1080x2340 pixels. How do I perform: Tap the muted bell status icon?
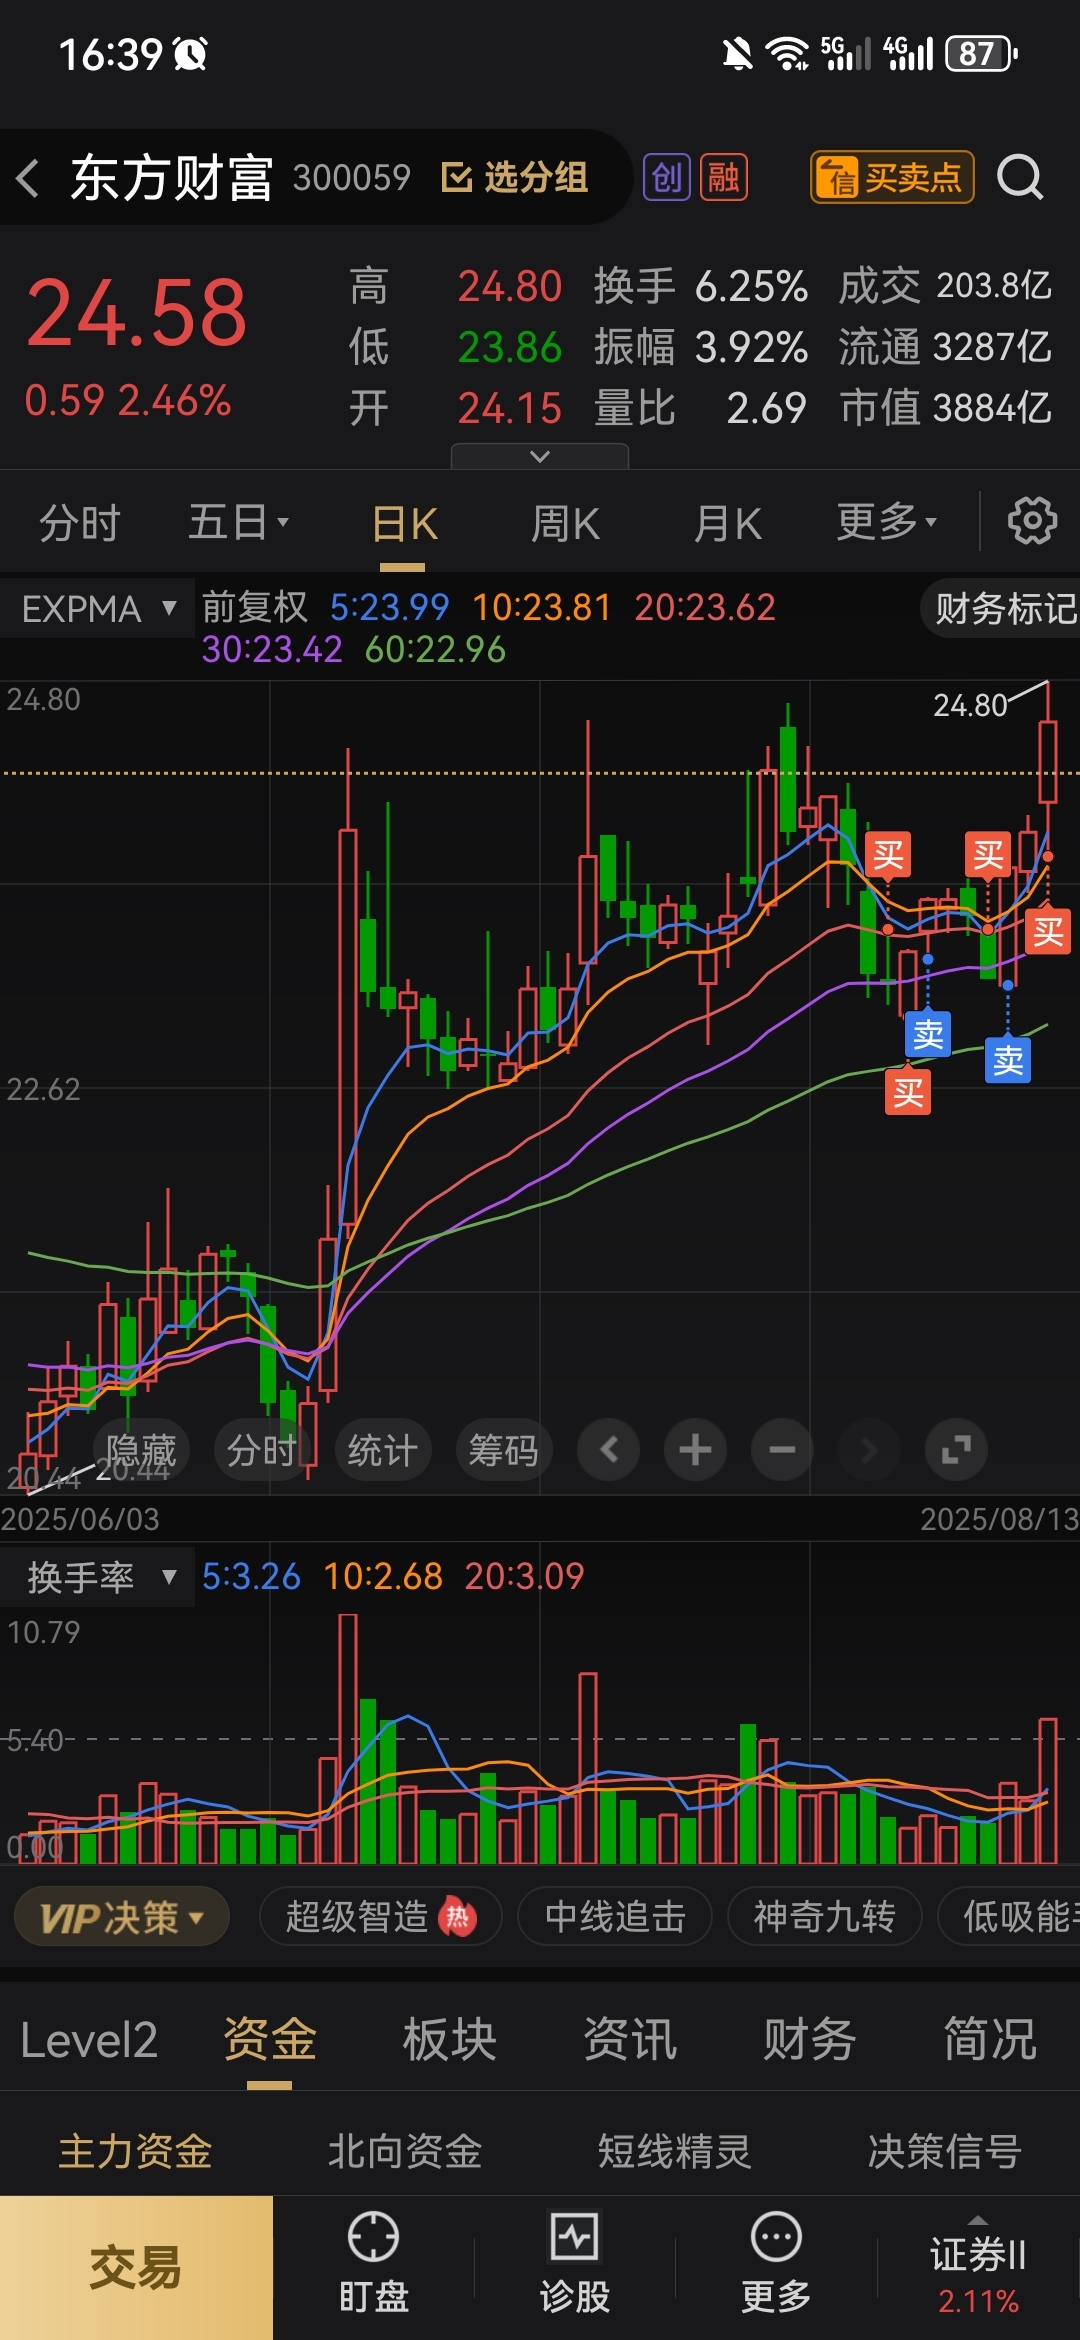[737, 53]
